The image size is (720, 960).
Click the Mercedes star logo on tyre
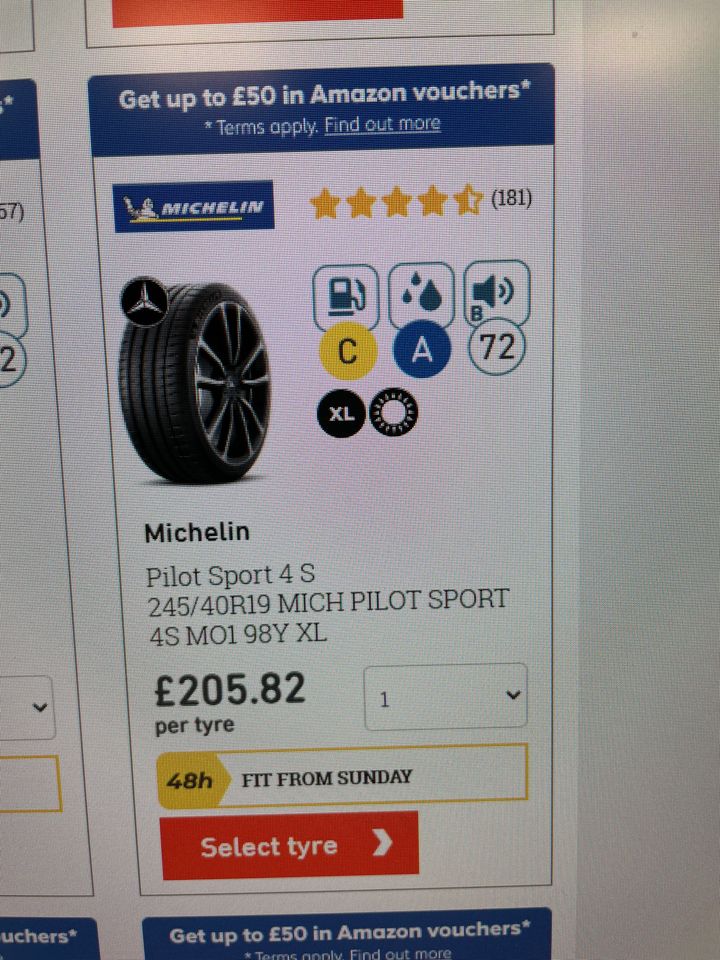click(x=144, y=302)
